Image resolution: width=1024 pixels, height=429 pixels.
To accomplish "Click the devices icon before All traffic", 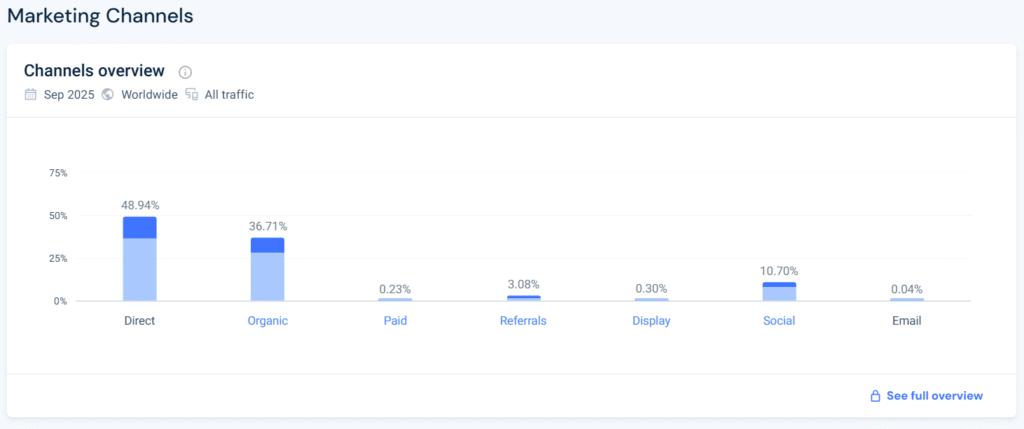I will coord(191,95).
